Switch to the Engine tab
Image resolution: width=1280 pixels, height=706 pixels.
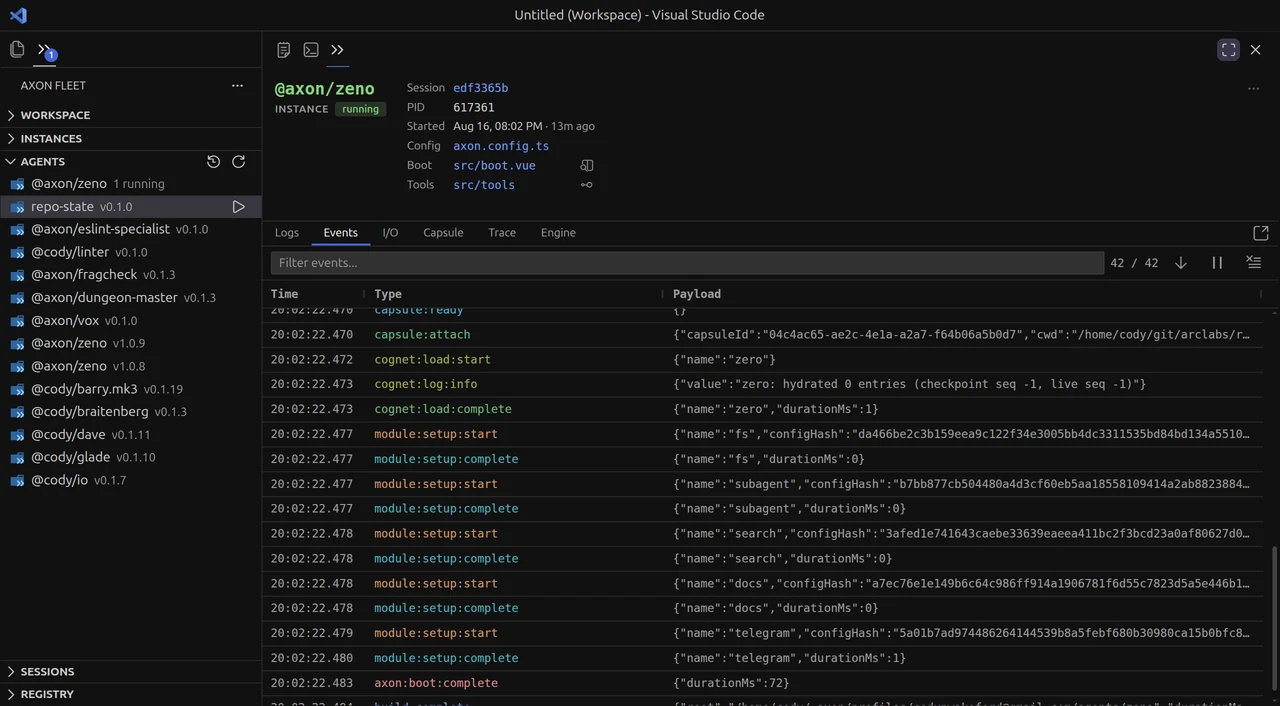pos(558,232)
